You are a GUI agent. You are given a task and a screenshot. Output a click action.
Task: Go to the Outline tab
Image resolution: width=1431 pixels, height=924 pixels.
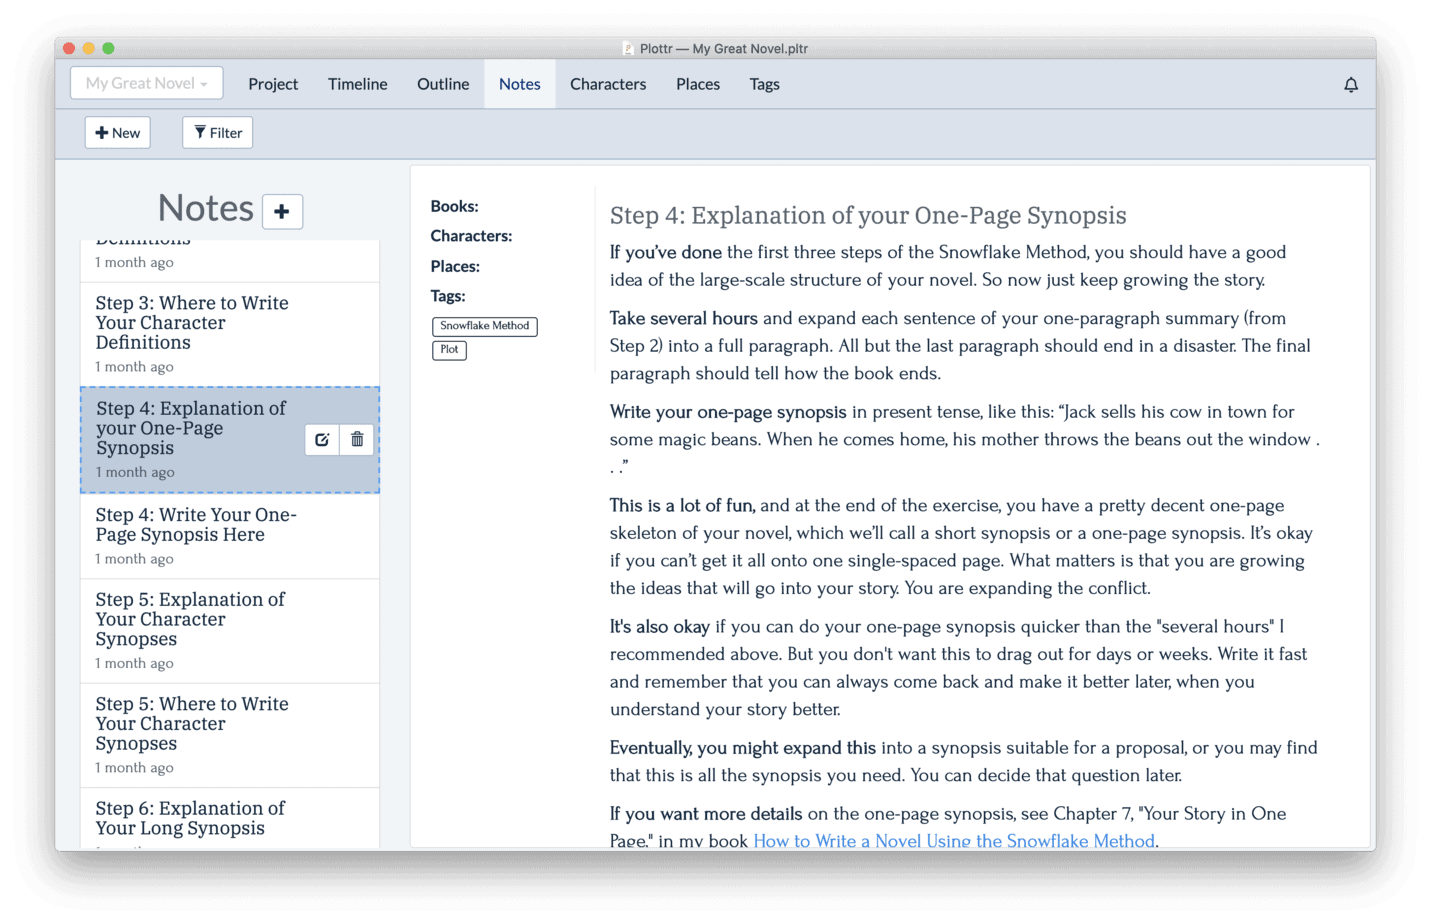(x=443, y=84)
